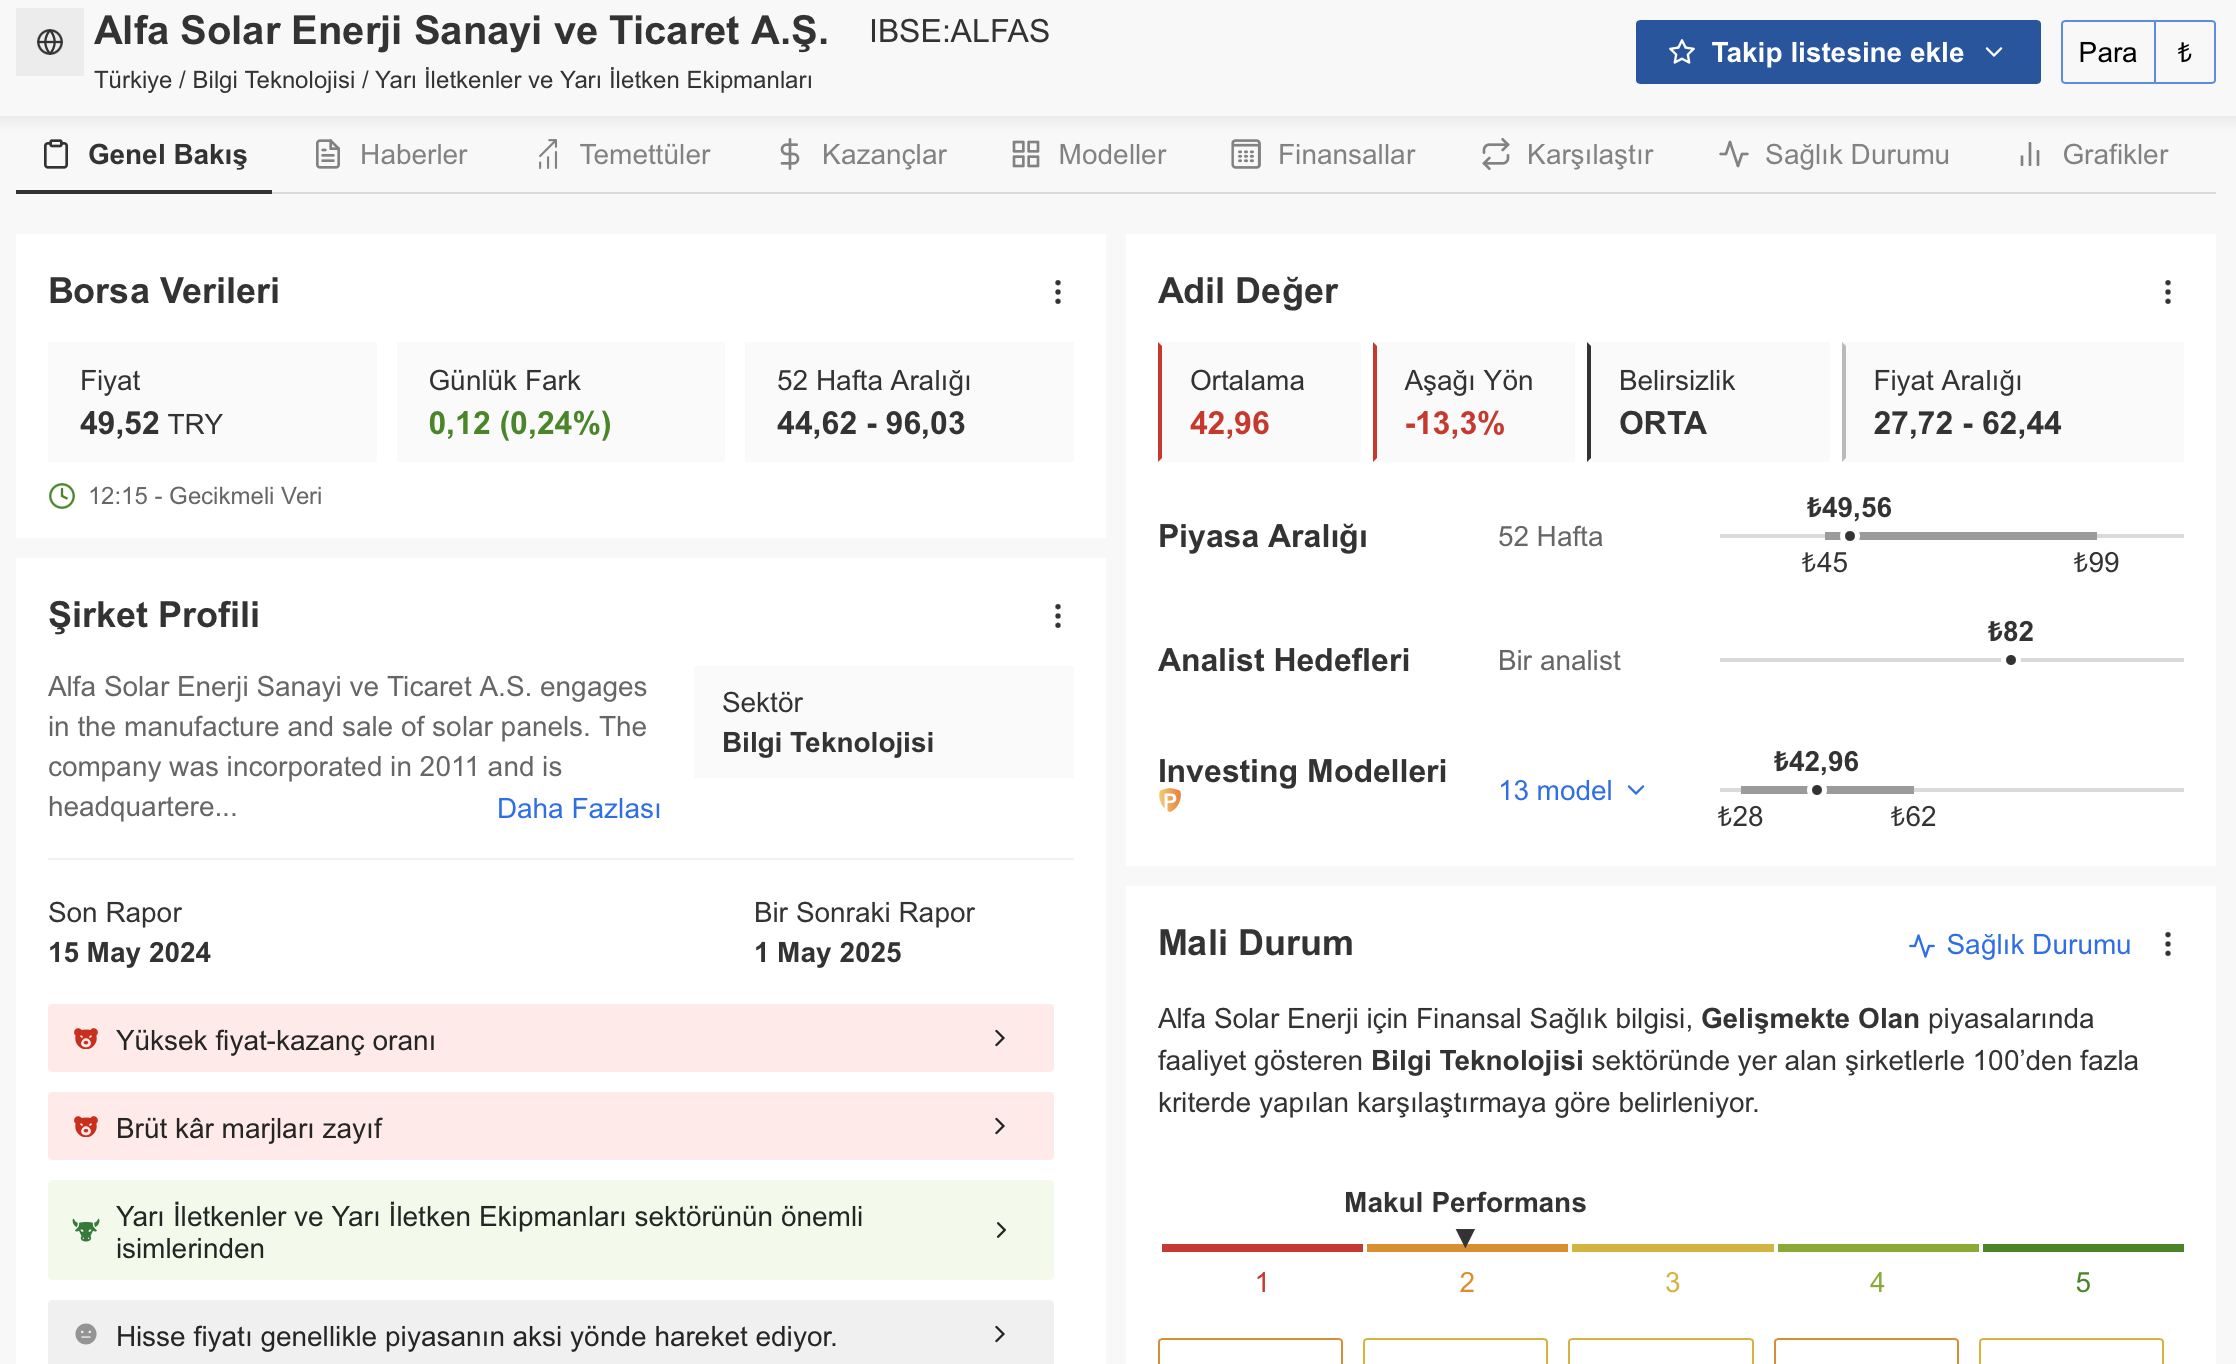The image size is (2236, 1364).
Task: Open Mali Durum three-dot menu
Action: 2168,944
